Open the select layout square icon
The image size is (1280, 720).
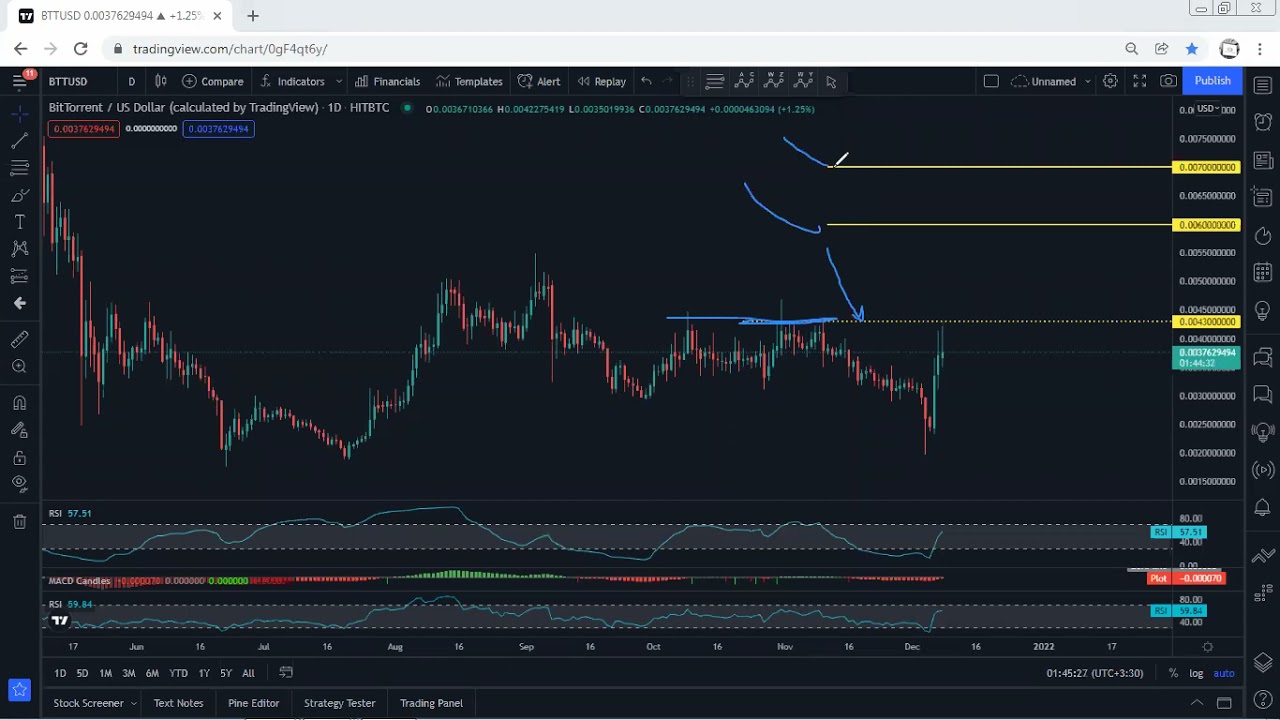pyautogui.click(x=991, y=81)
